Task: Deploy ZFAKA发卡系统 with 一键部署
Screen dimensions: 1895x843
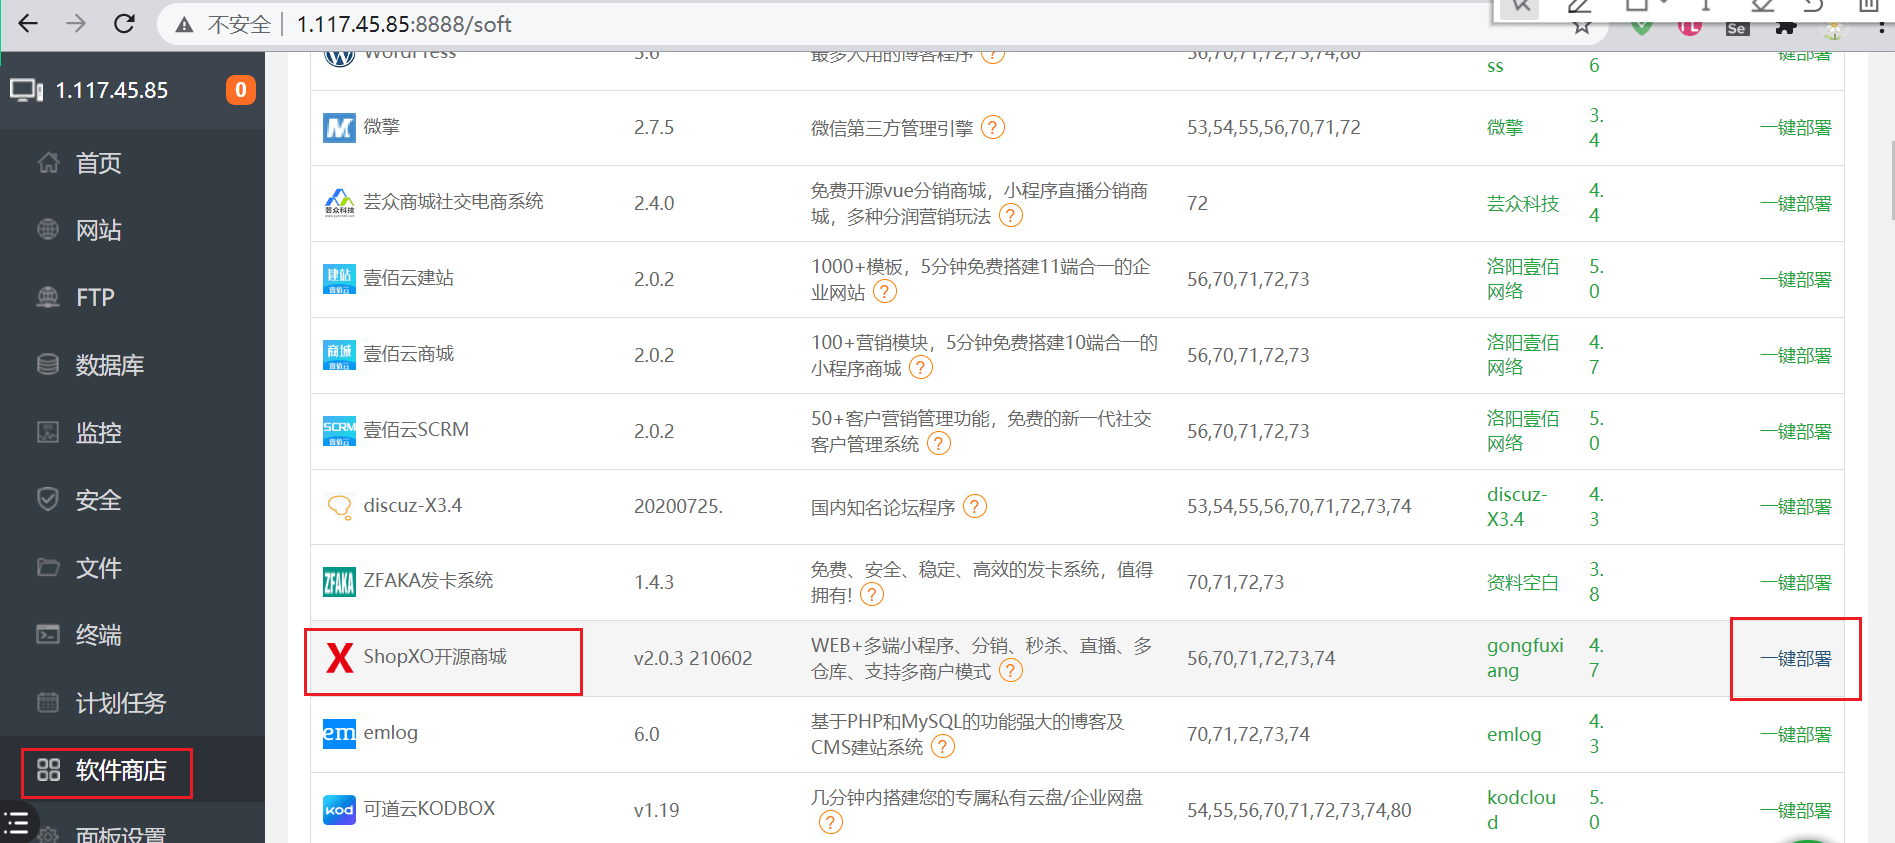Action: pyautogui.click(x=1796, y=583)
